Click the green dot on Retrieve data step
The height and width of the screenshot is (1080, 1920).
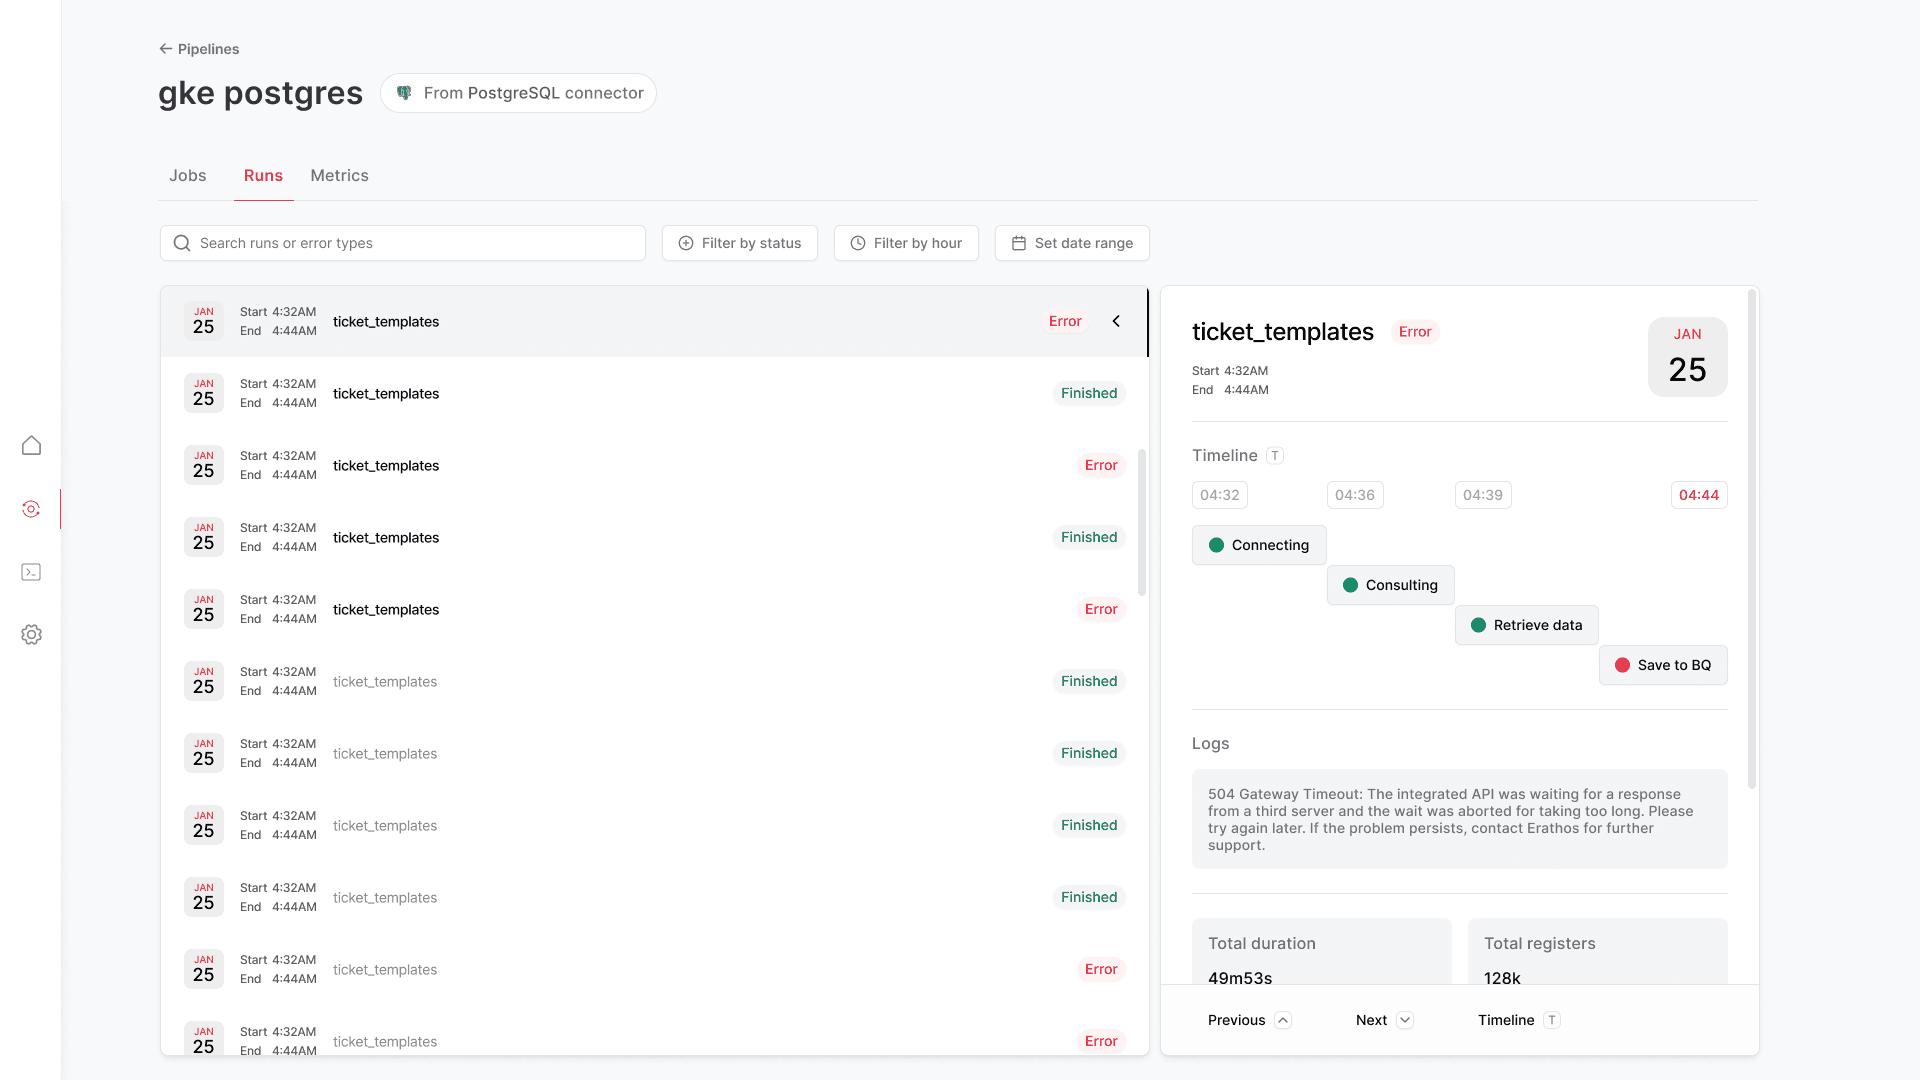tap(1479, 625)
